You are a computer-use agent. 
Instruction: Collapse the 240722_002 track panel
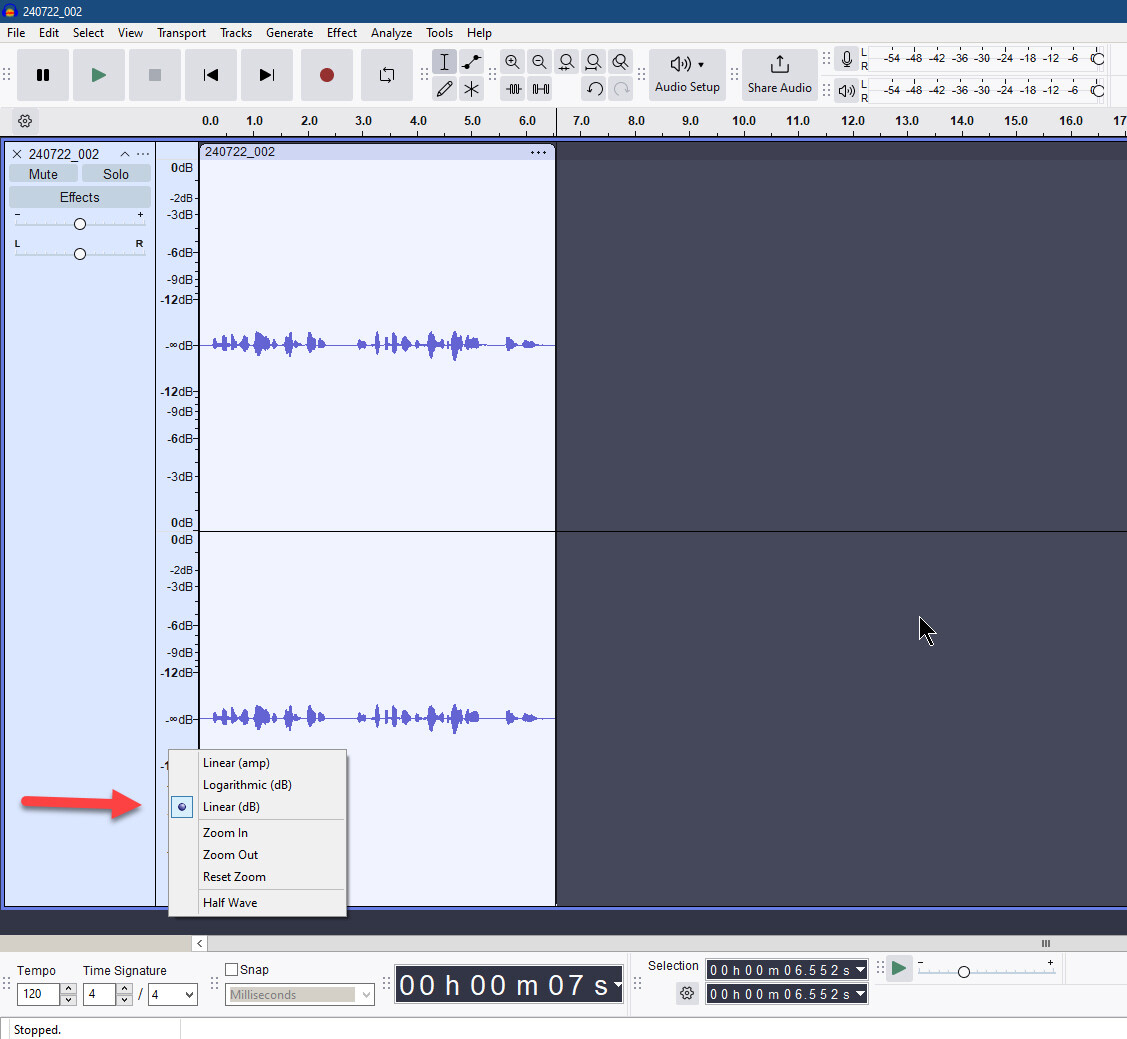(125, 154)
